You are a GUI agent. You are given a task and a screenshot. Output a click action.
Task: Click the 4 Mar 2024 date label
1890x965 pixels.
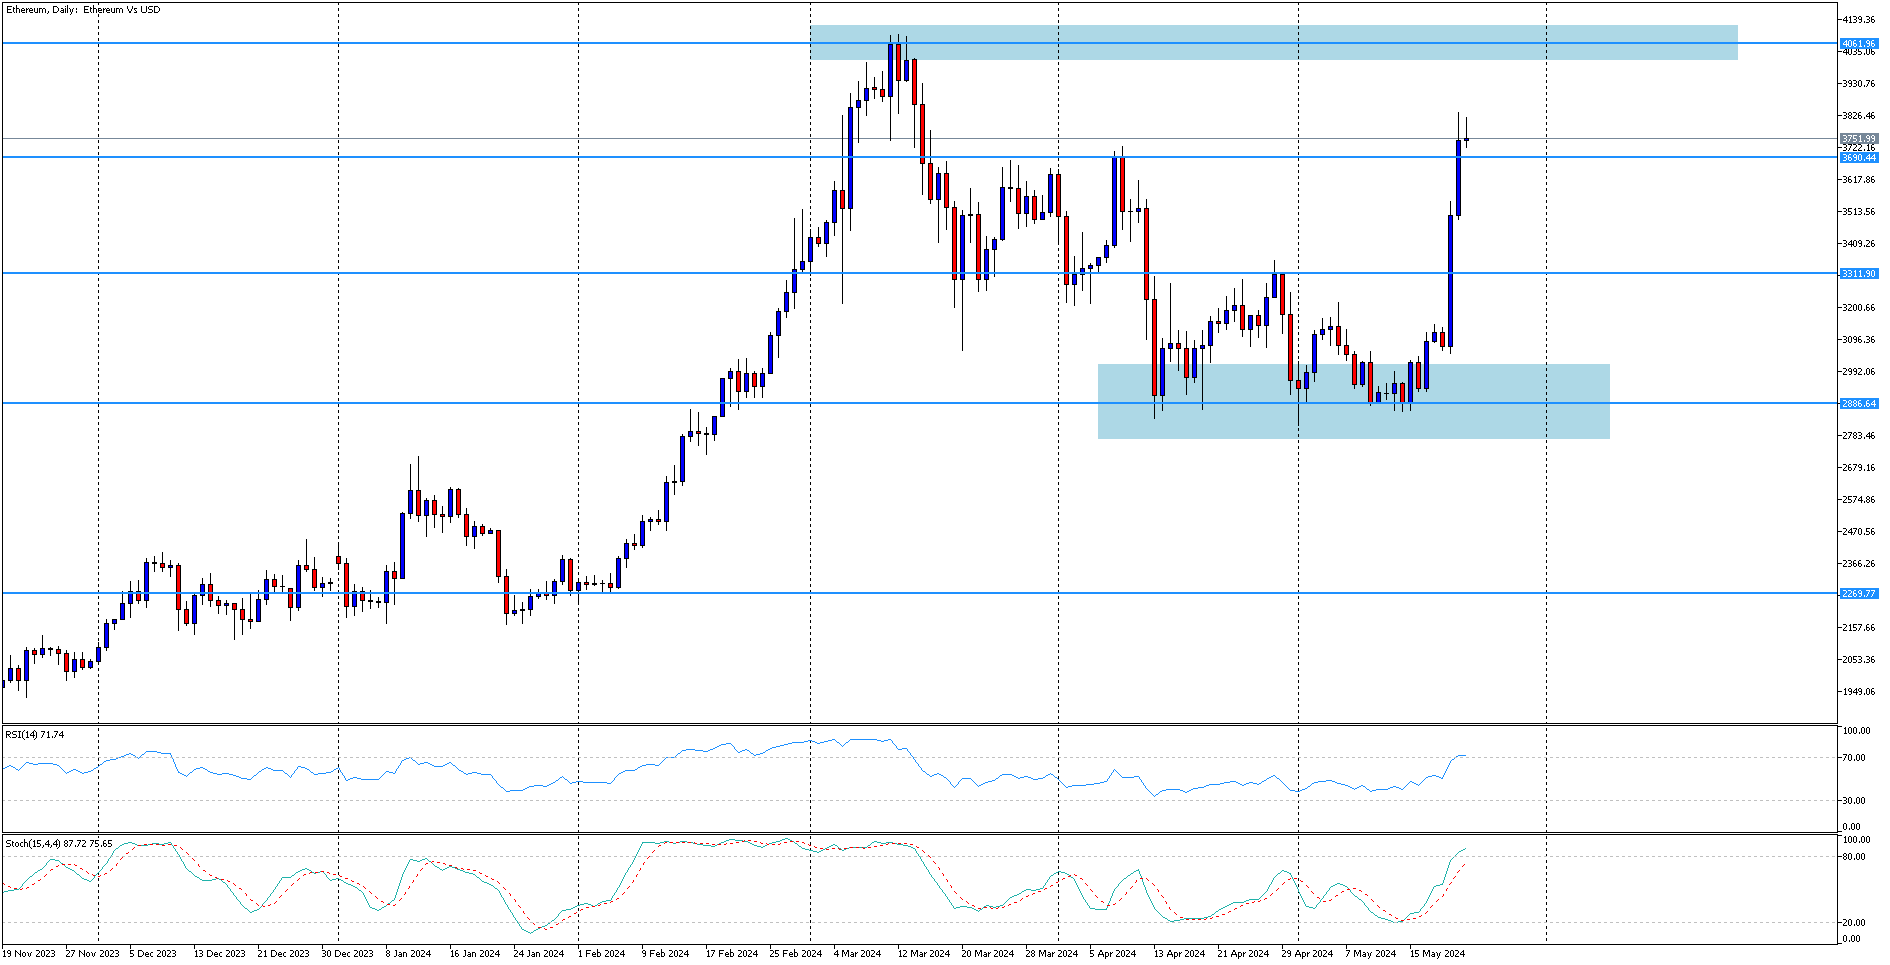pyautogui.click(x=857, y=954)
